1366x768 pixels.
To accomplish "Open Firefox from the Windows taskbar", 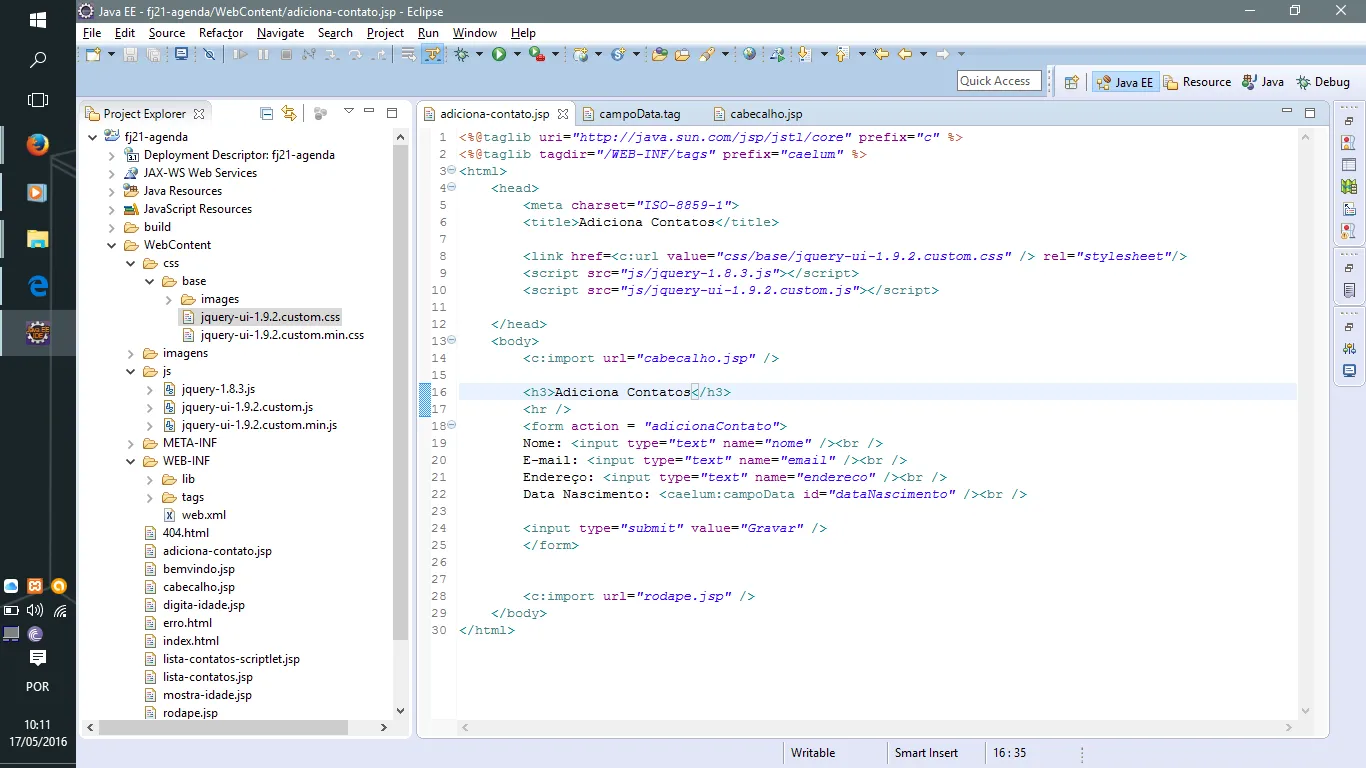I will (37, 146).
